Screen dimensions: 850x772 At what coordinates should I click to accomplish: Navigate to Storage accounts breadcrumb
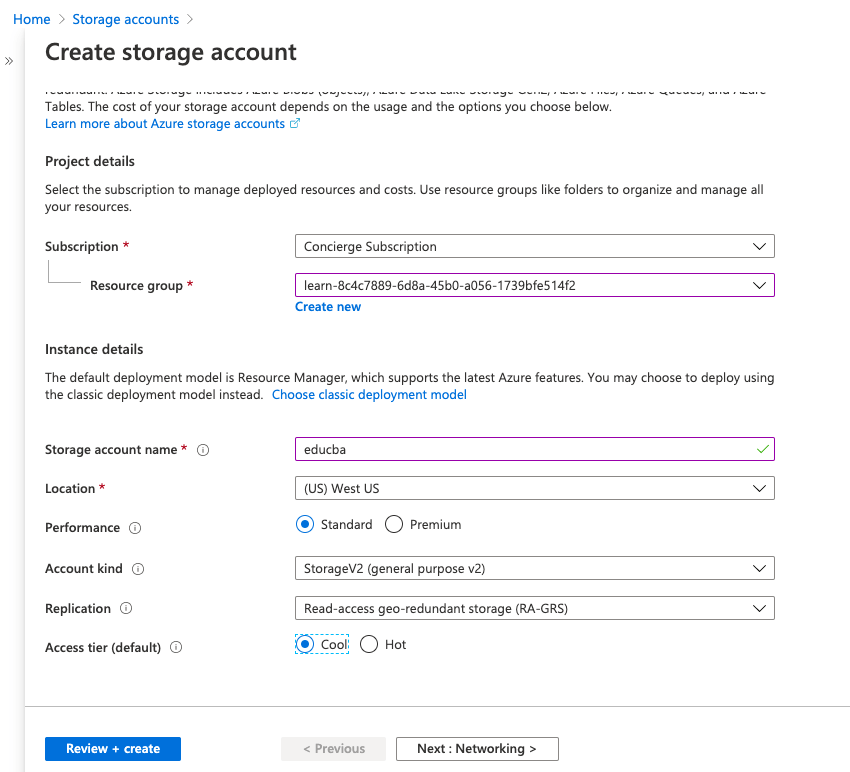click(126, 19)
